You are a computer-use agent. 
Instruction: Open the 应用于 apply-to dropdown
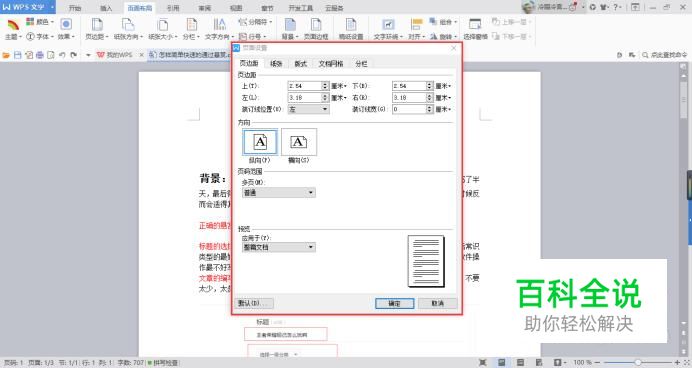click(x=278, y=248)
